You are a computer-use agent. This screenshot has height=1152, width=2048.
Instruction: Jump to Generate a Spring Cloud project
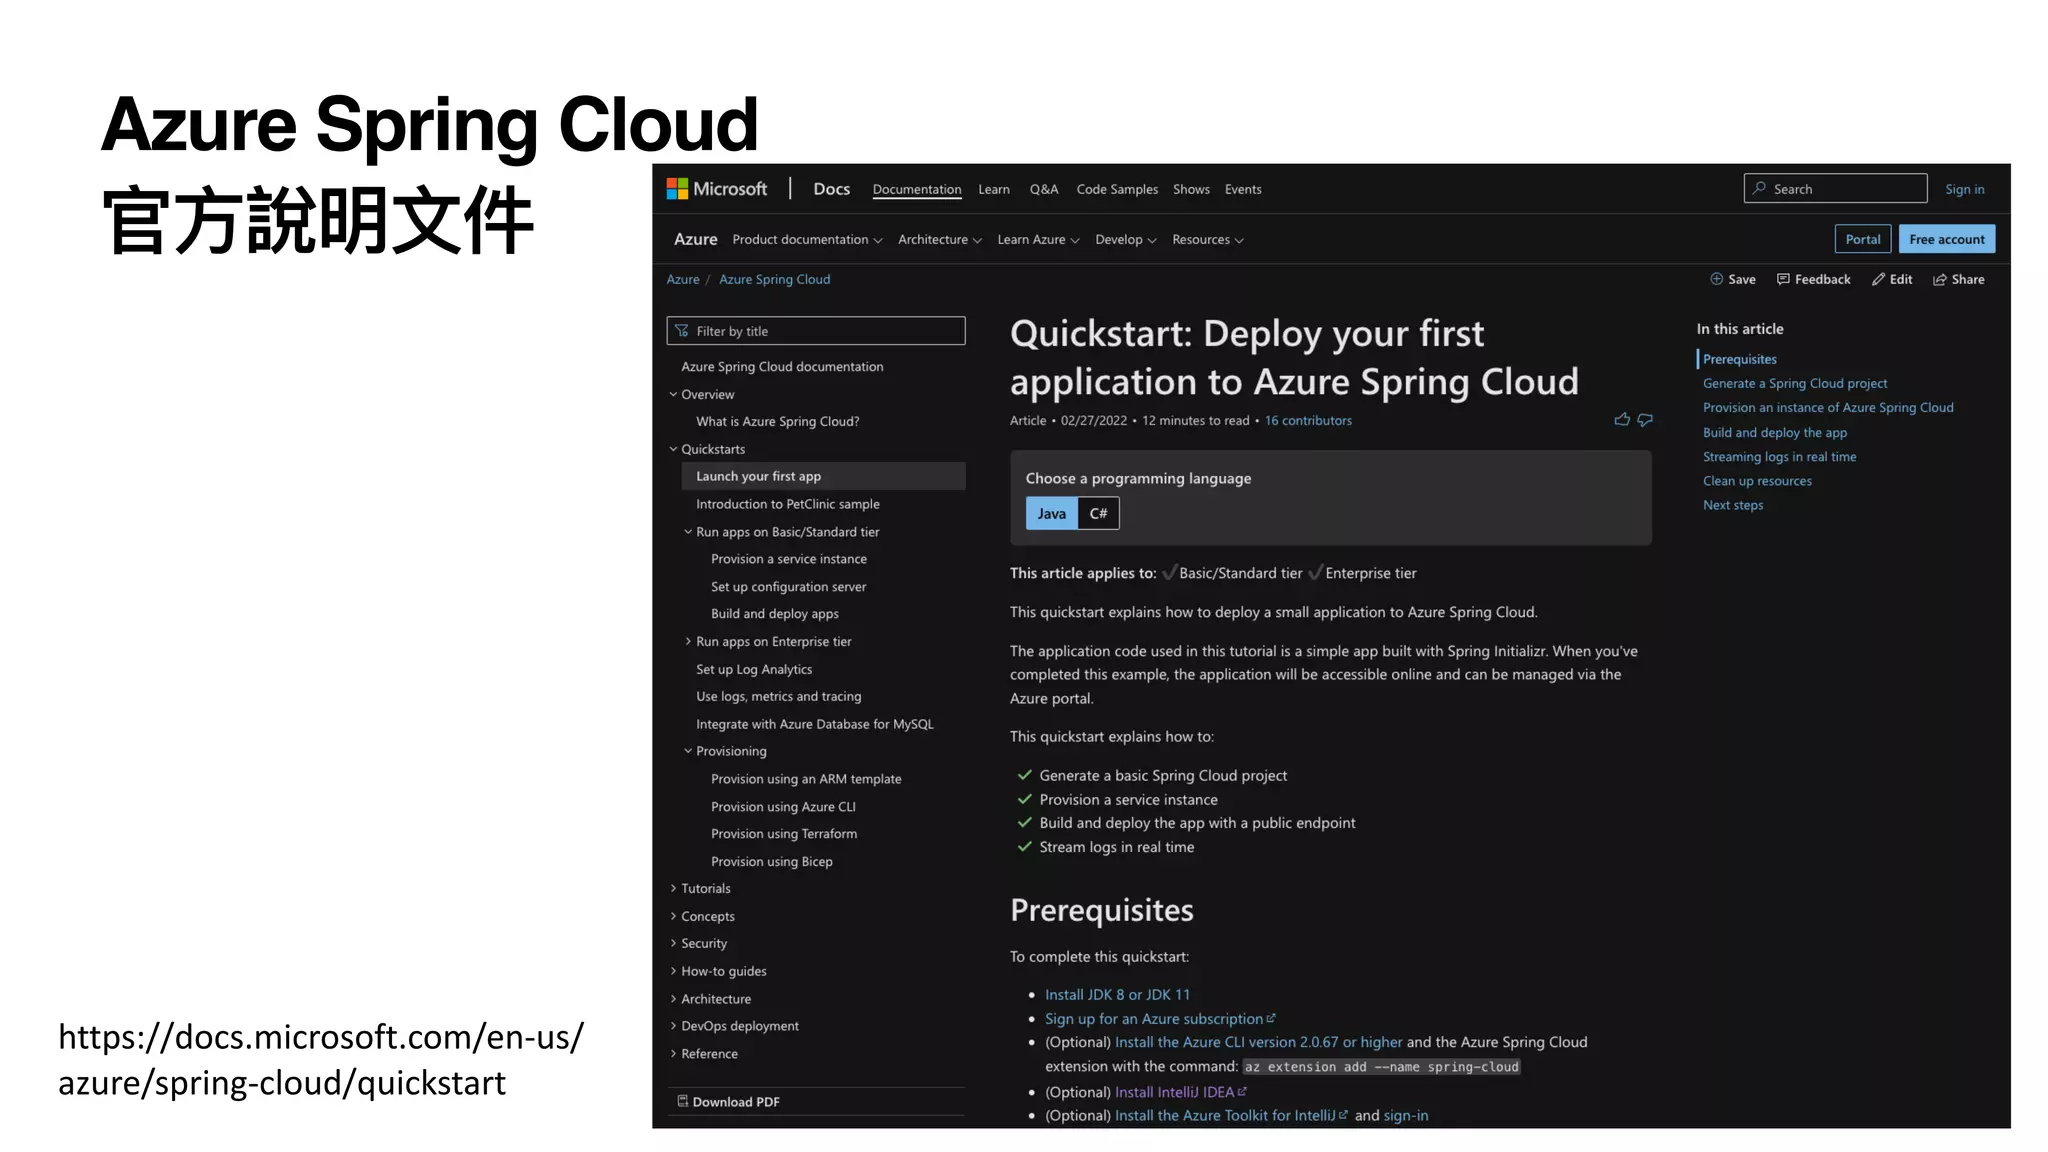1795,383
